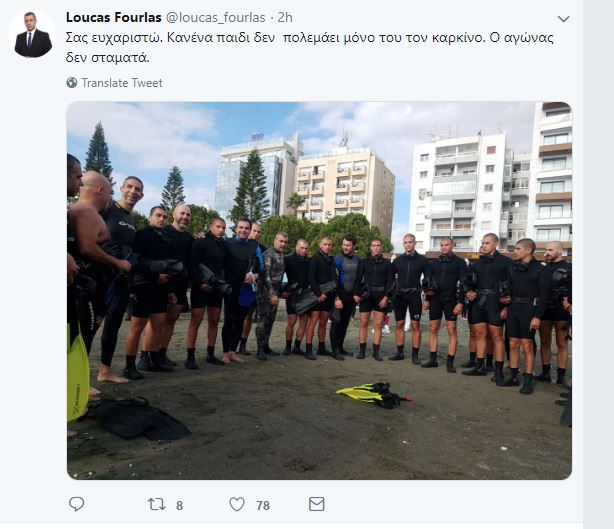The height and width of the screenshot is (529, 614).
Task: Click the reply speech bubble icon
Action: (76, 504)
